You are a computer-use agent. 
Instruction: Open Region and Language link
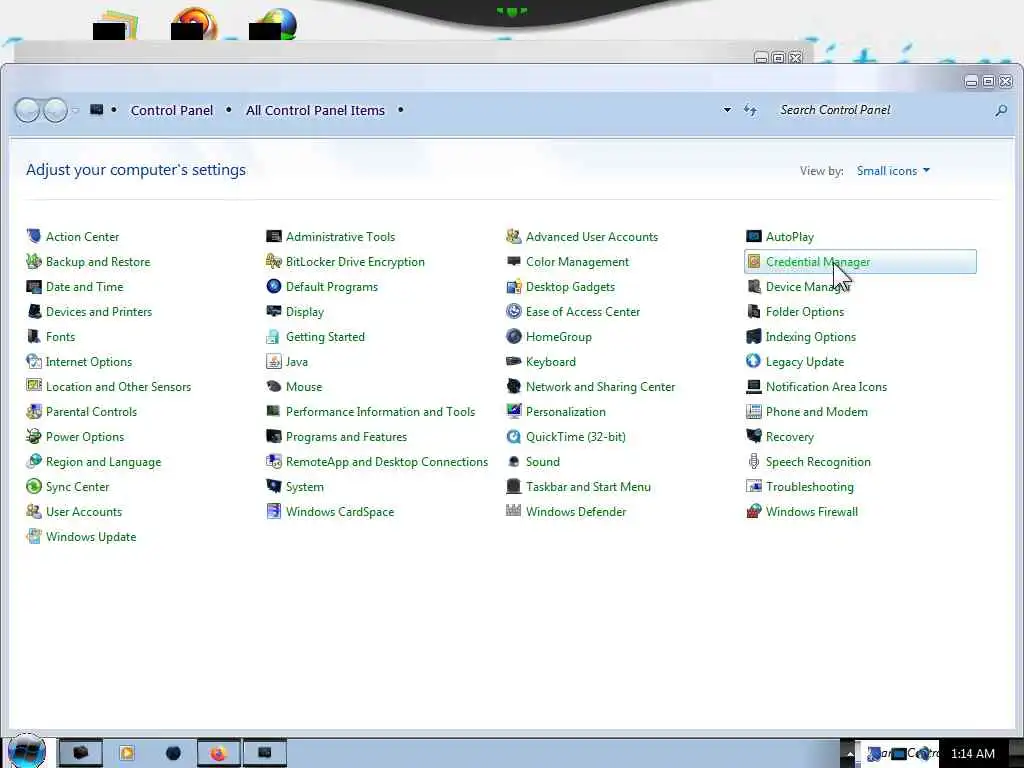pos(103,462)
